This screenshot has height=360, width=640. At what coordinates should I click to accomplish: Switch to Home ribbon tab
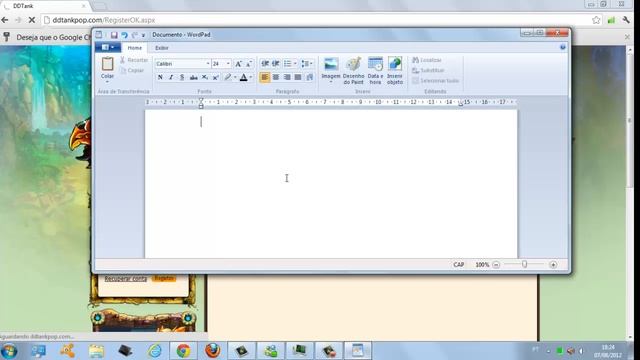point(134,48)
